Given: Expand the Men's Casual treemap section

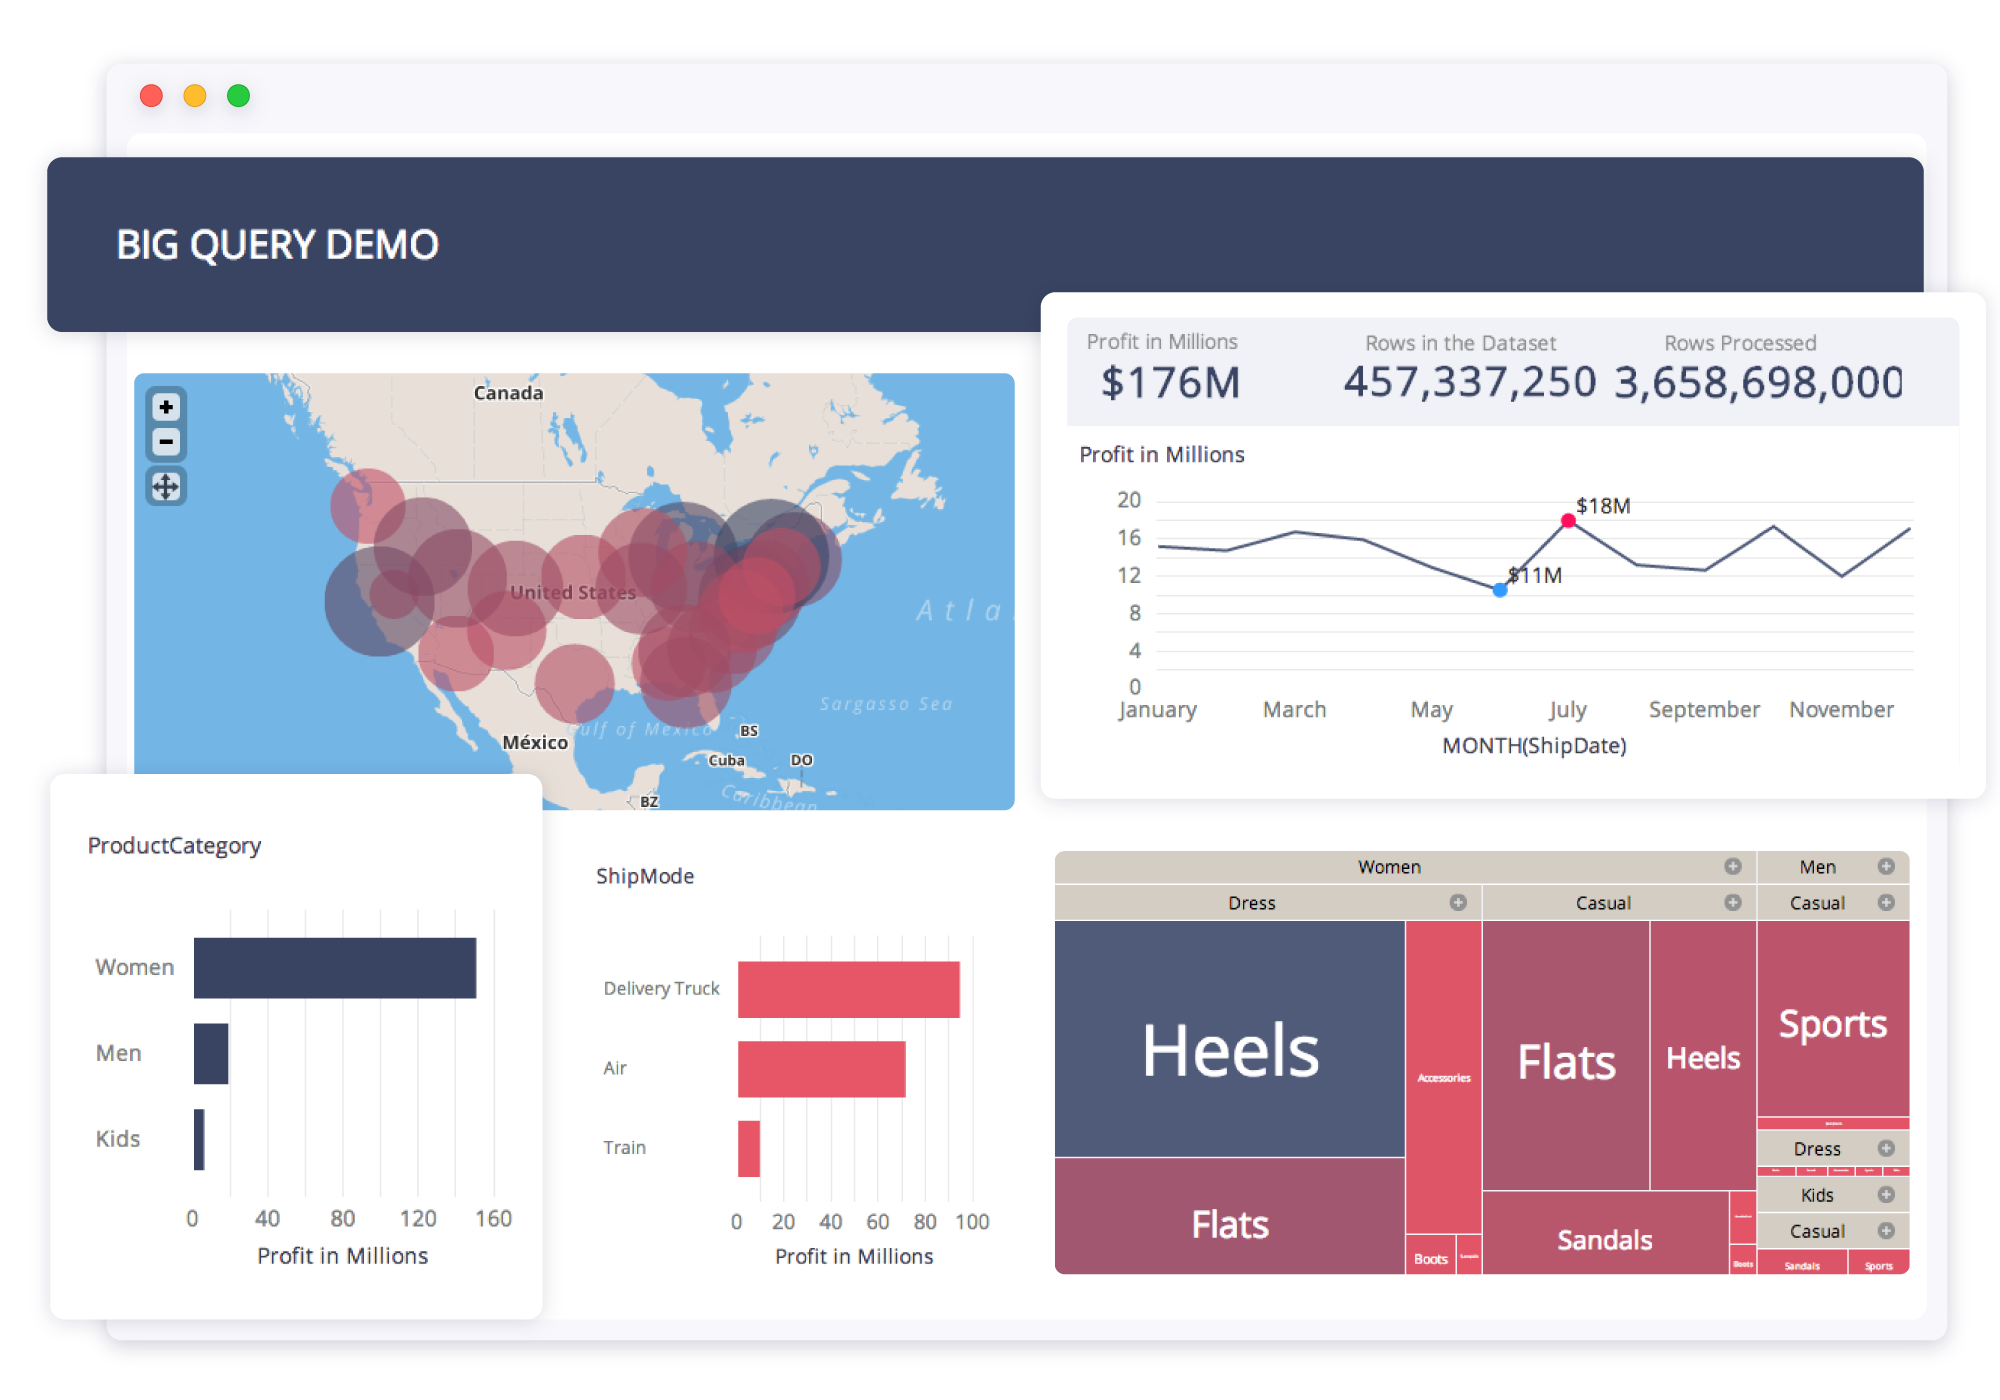Looking at the screenshot, I should point(1887,903).
